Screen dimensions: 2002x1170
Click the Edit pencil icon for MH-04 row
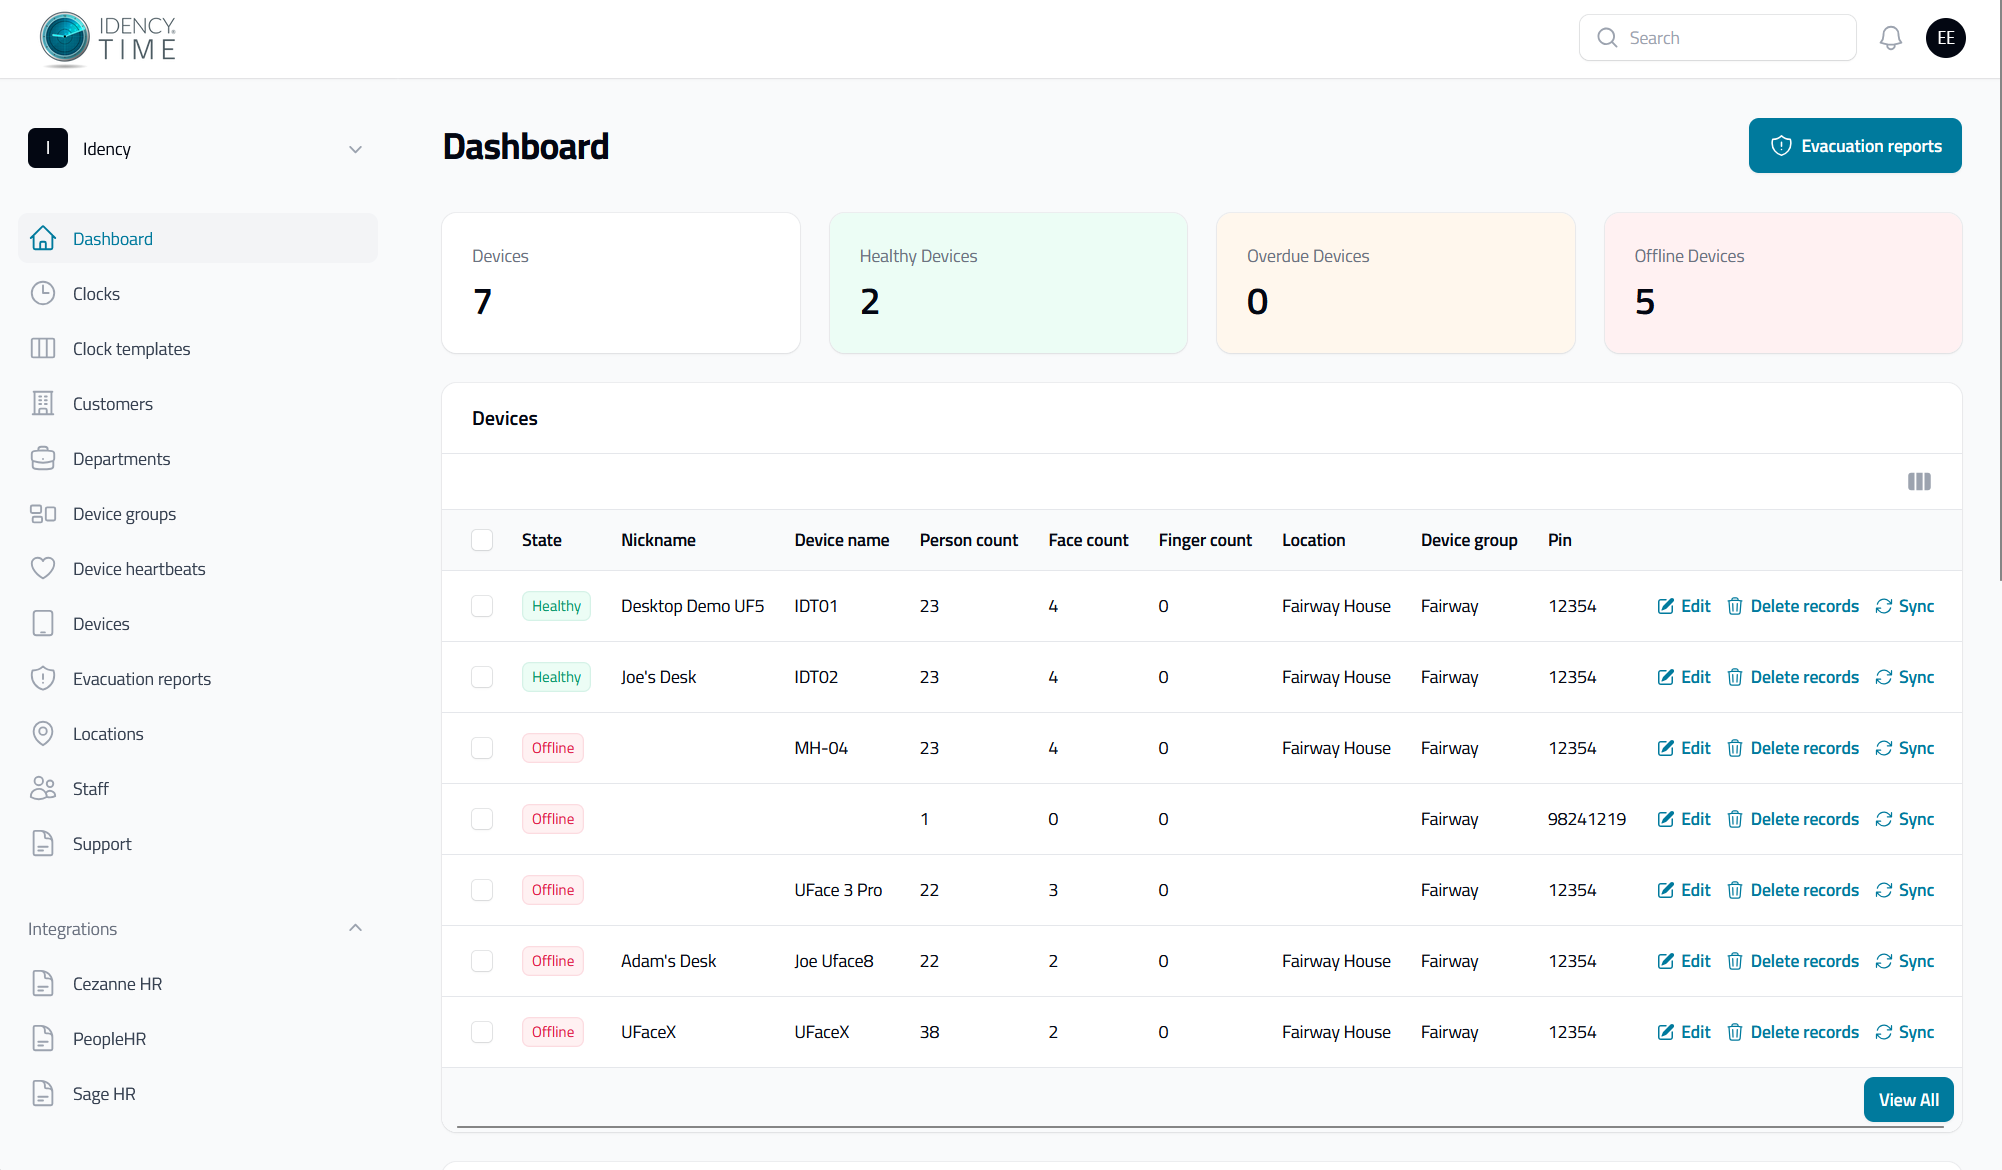(1666, 748)
